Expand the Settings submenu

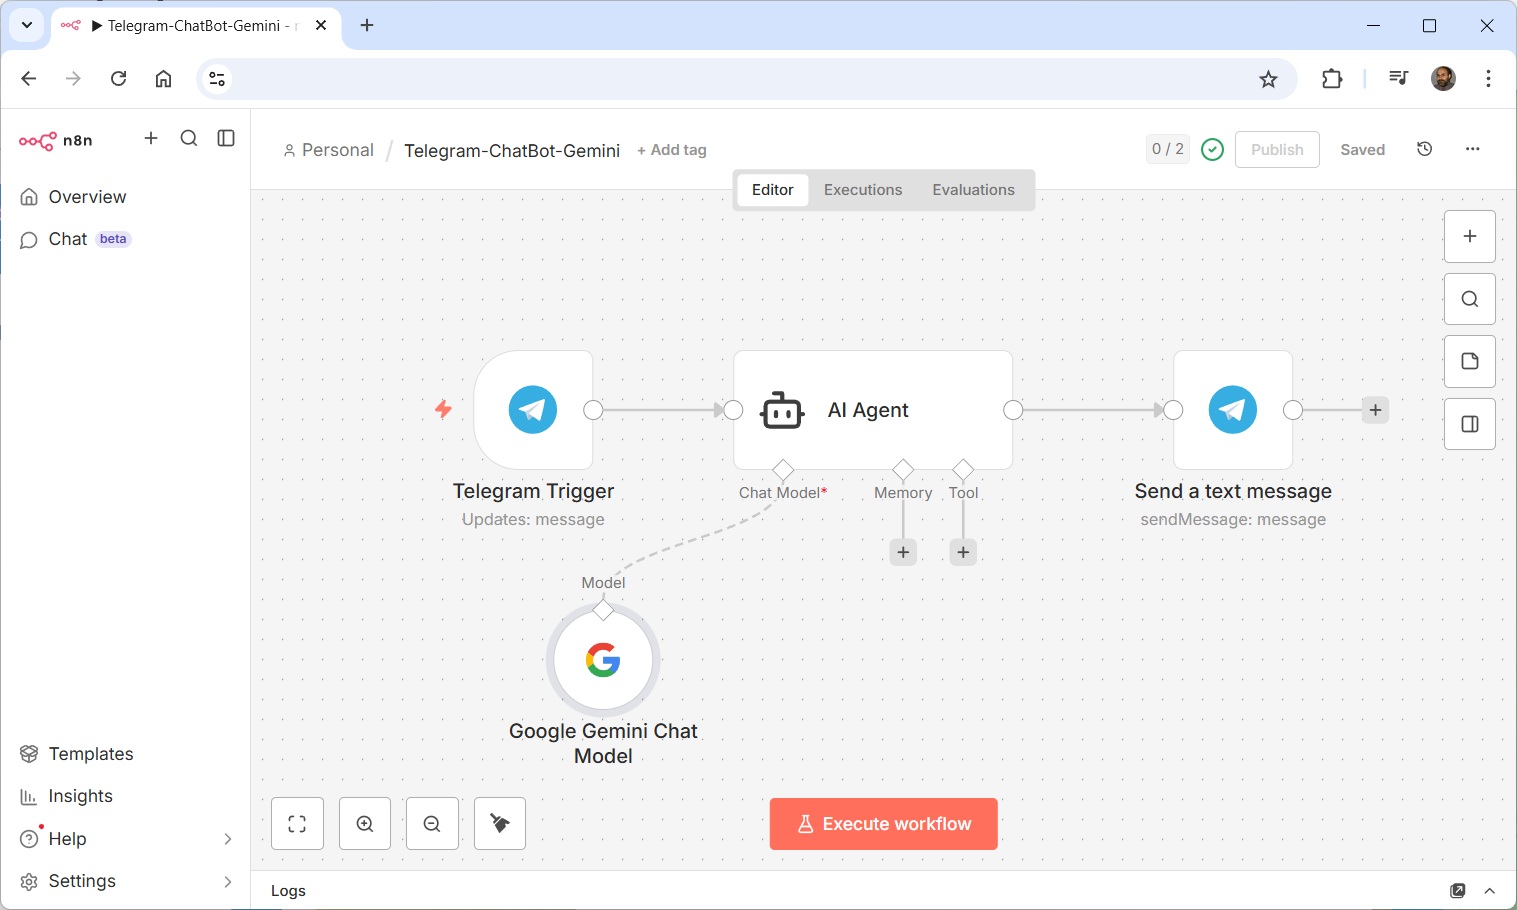(x=227, y=881)
